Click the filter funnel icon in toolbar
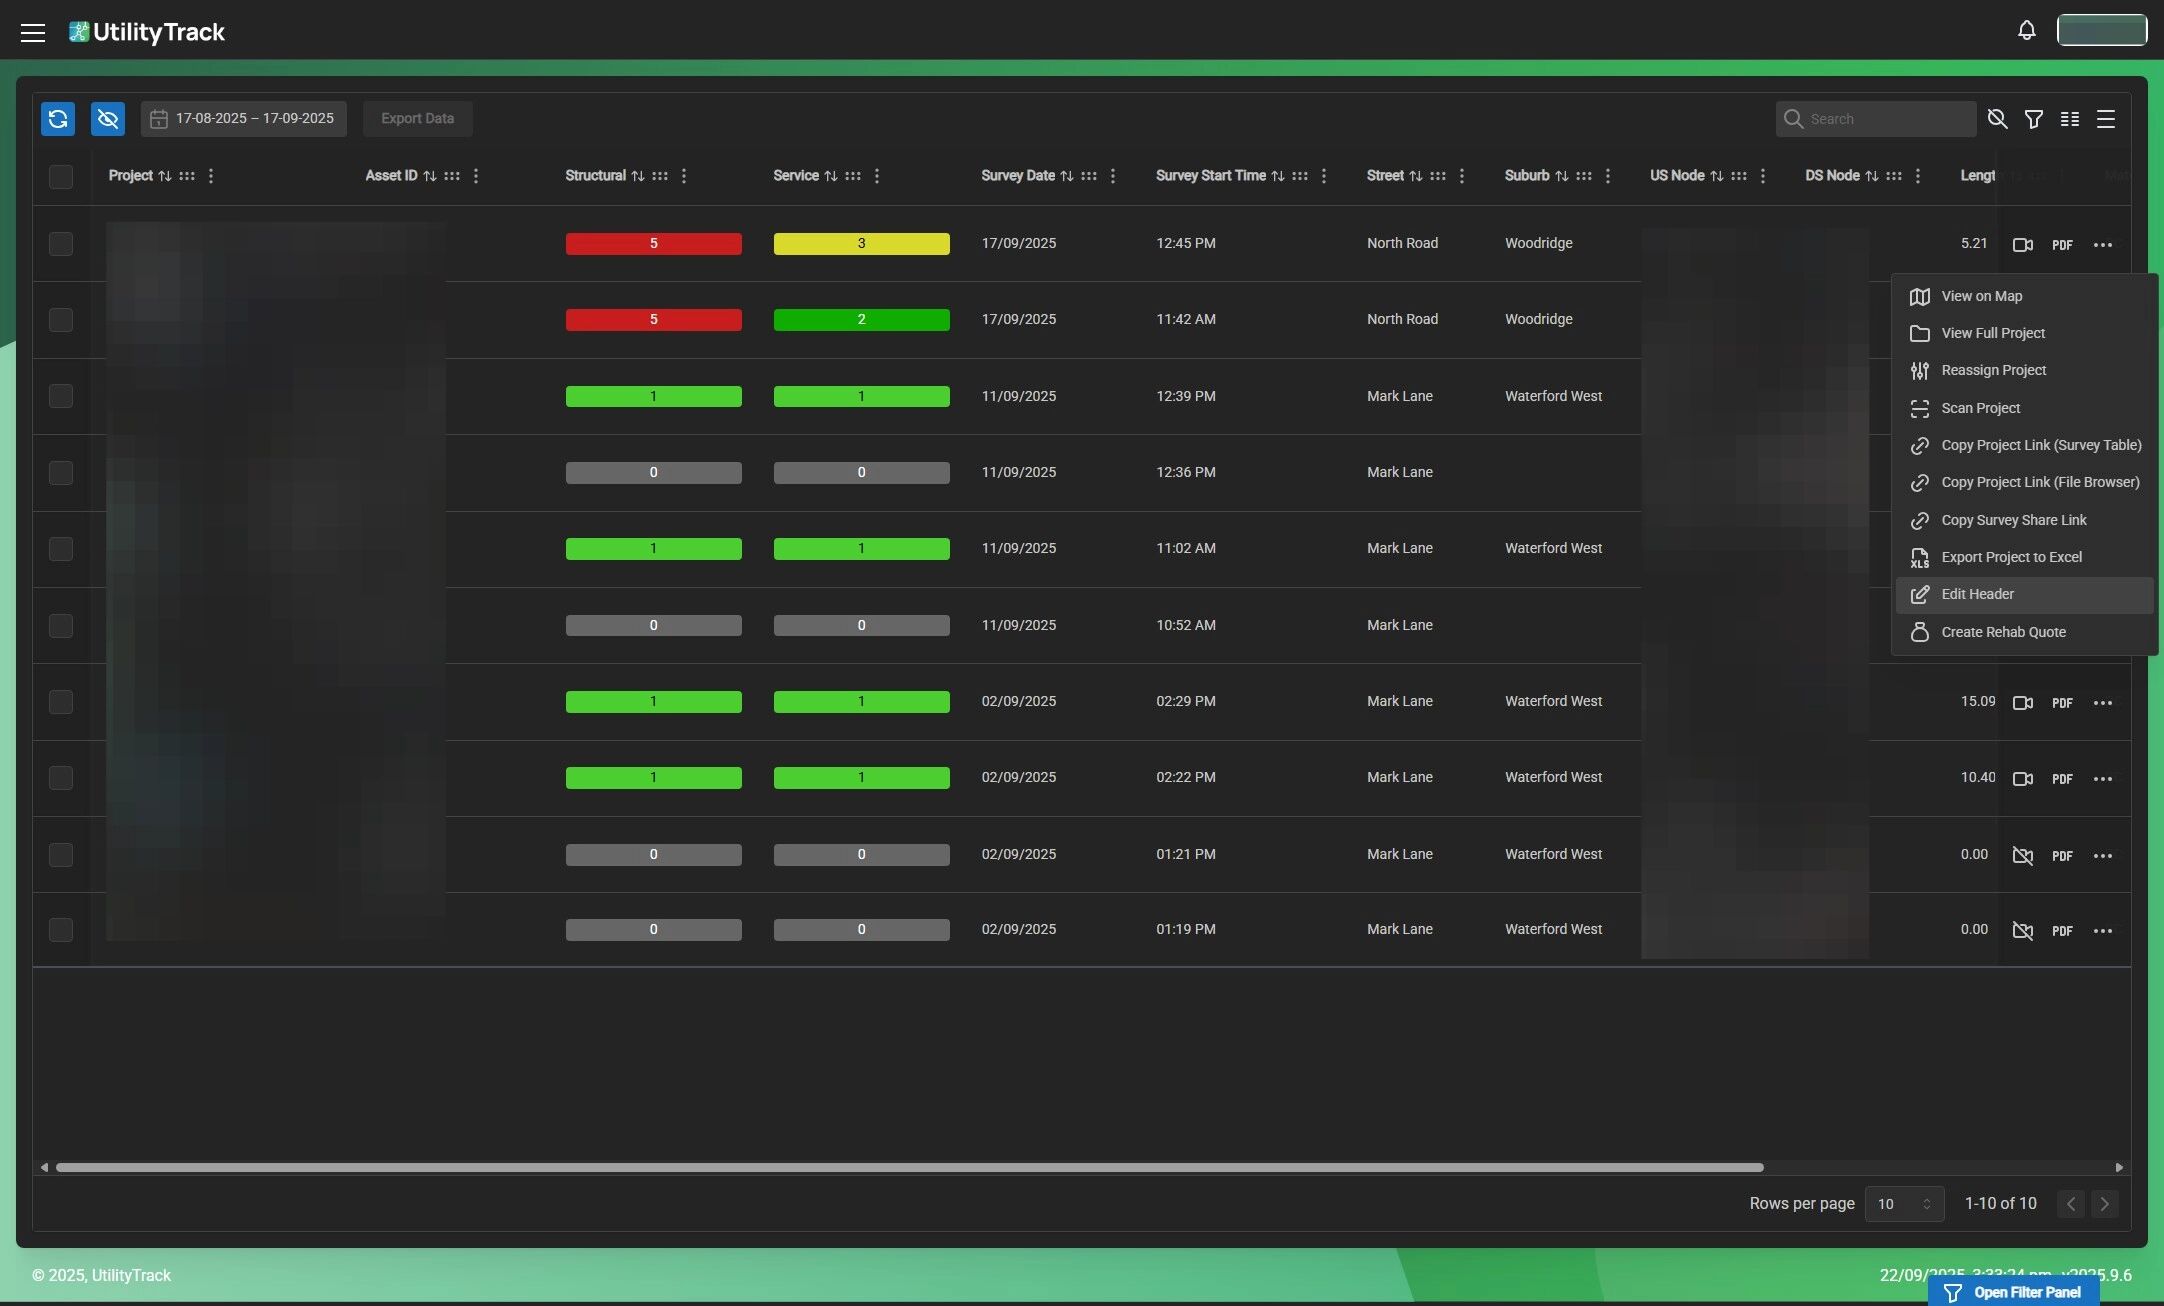2164x1306 pixels. (x=2033, y=119)
